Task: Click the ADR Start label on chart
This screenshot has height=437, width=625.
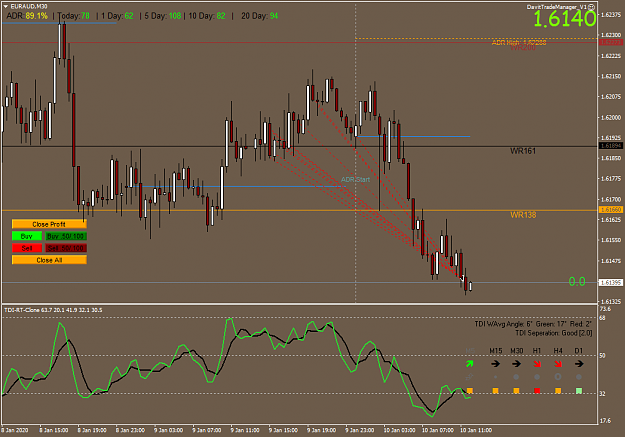Action: click(355, 179)
